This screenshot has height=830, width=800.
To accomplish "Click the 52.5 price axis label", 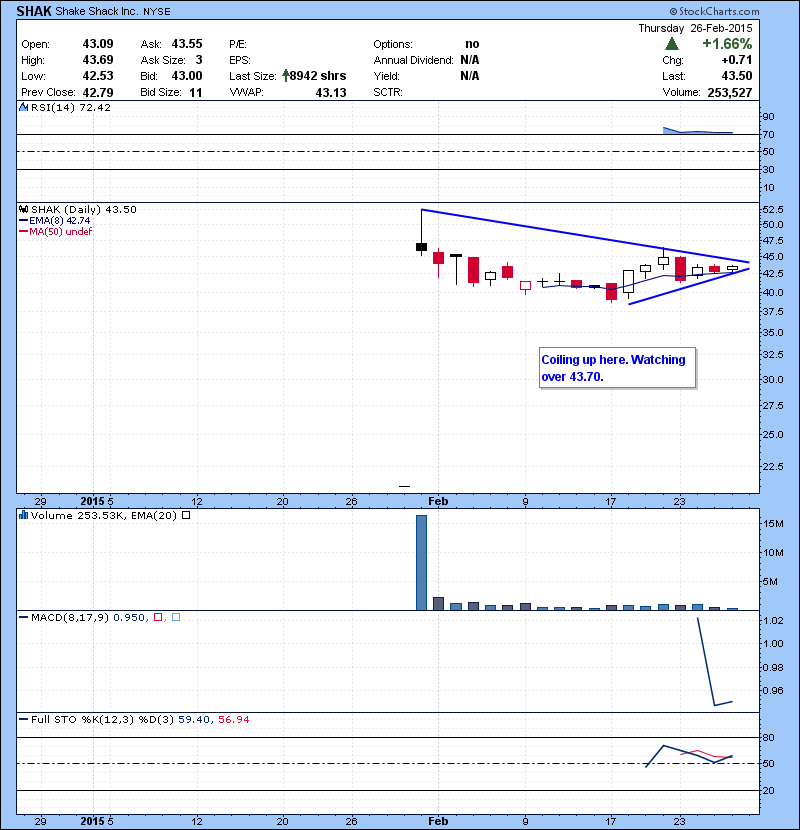I will pos(772,210).
